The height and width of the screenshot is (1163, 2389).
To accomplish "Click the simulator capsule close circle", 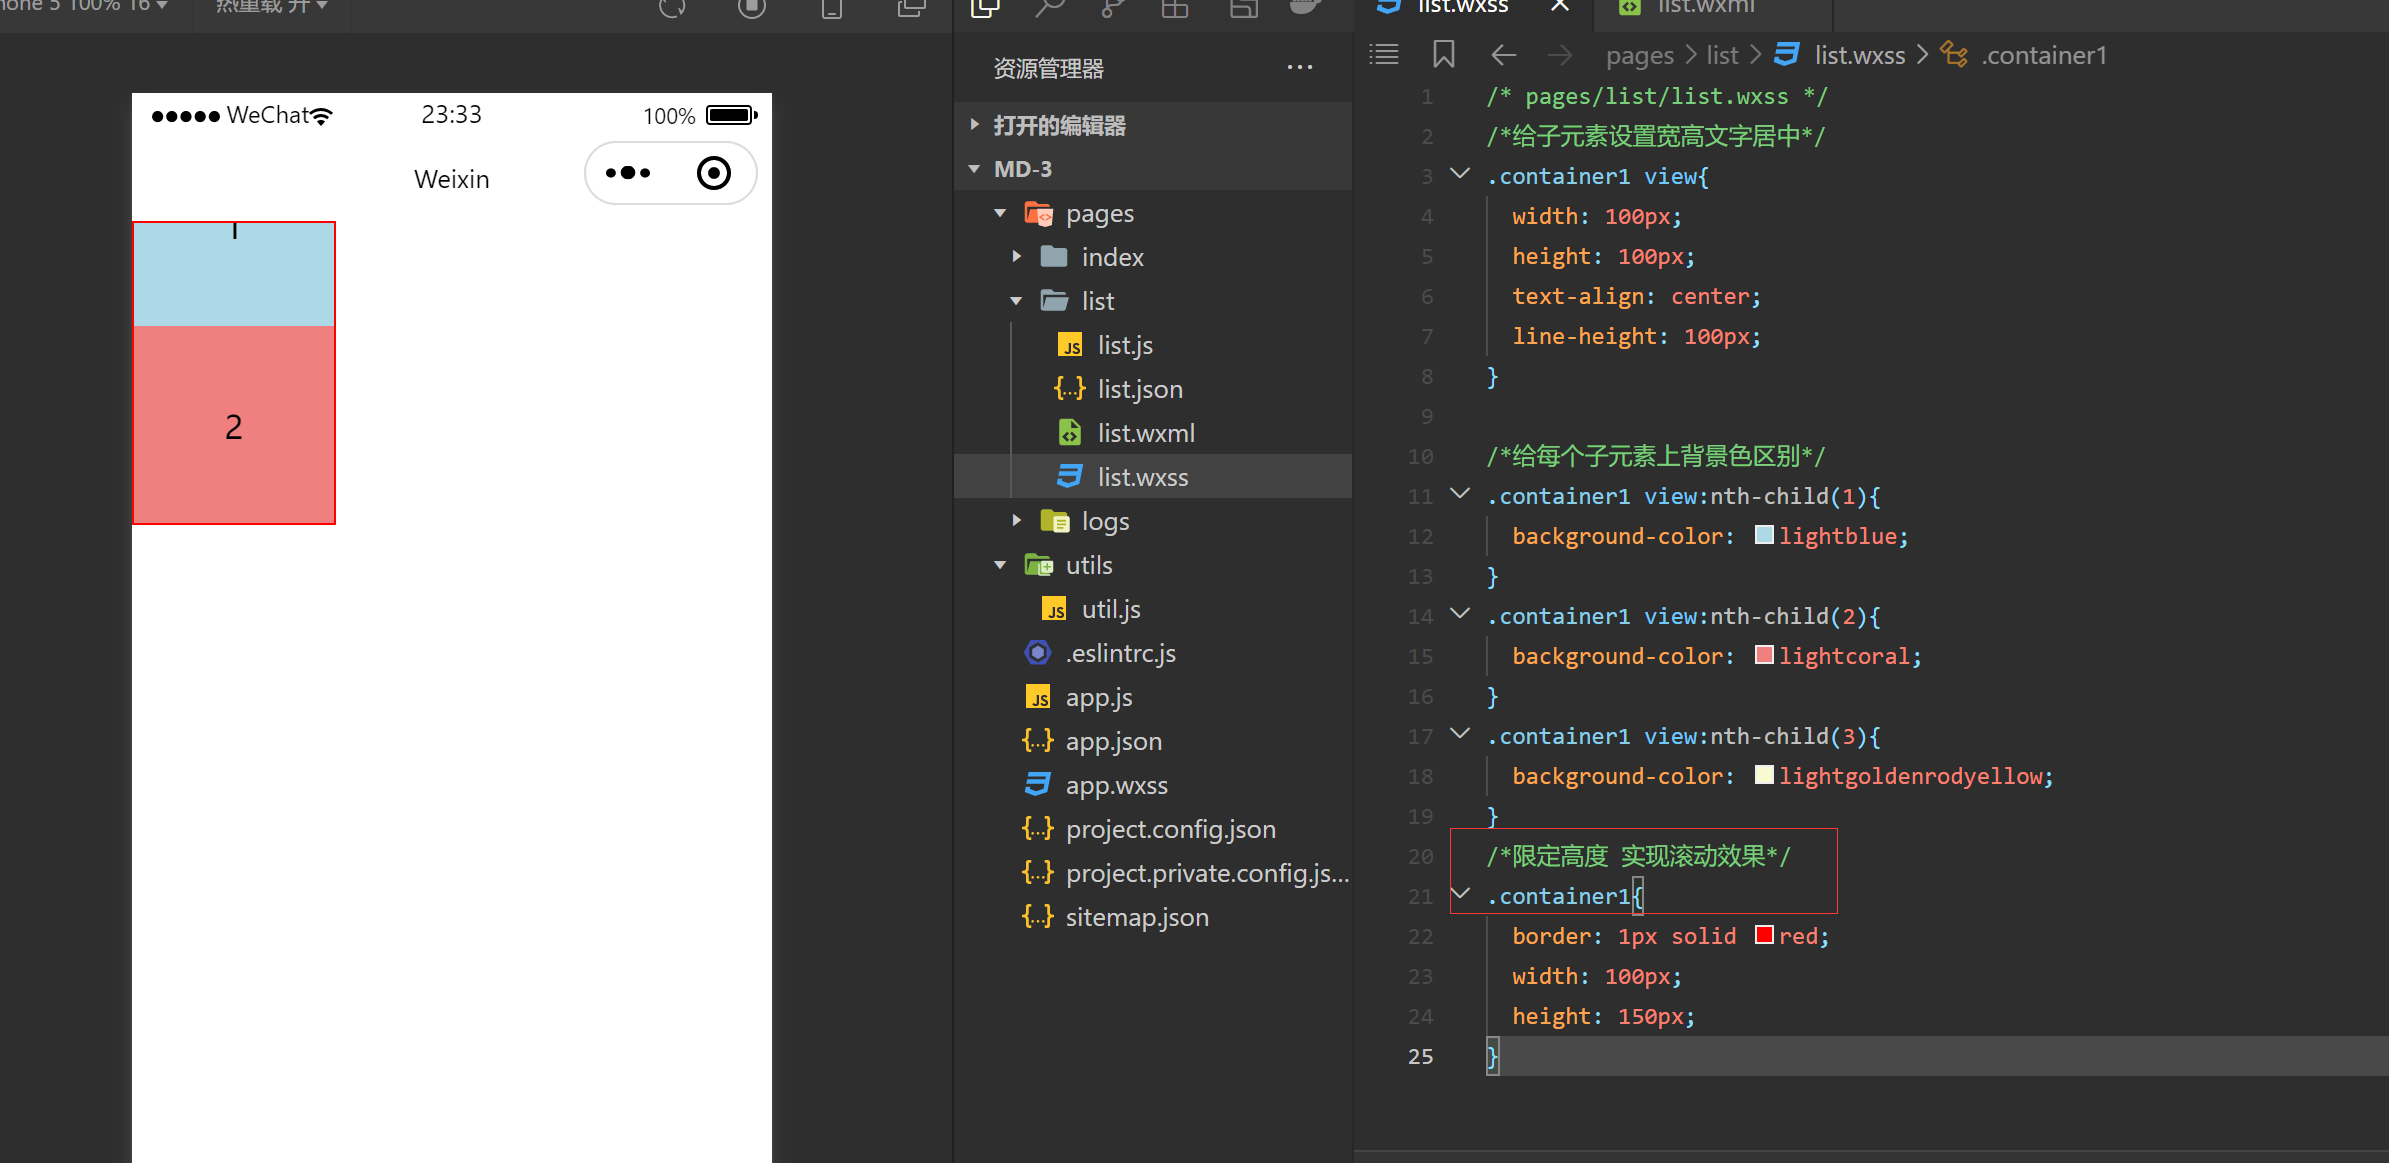I will [x=713, y=173].
